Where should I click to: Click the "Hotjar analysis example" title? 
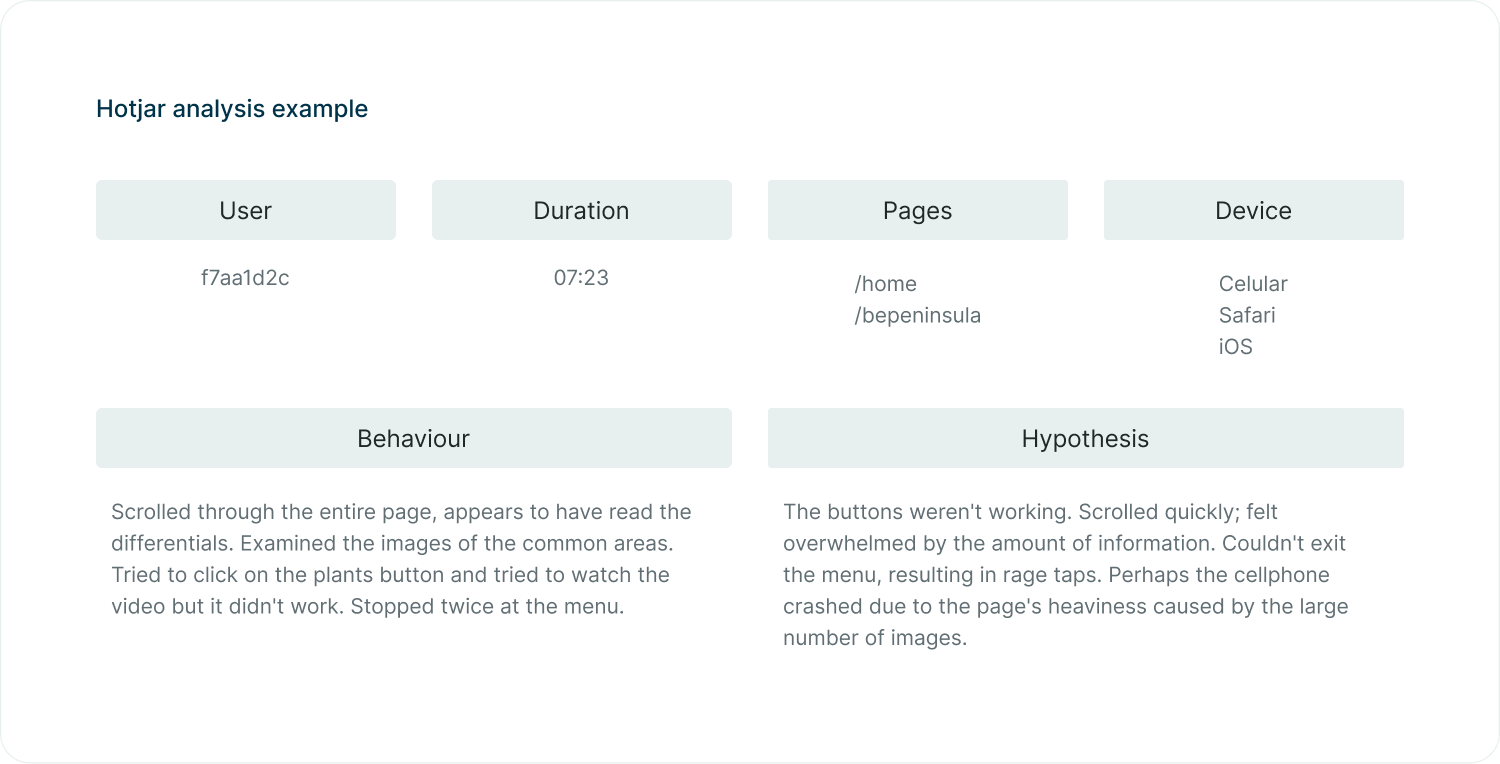pos(232,109)
